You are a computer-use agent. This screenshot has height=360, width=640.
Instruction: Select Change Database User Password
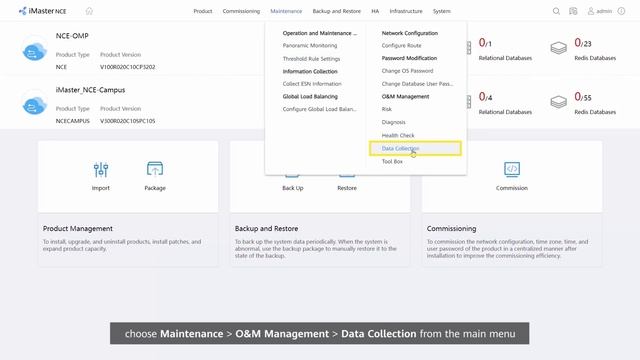[x=417, y=84]
